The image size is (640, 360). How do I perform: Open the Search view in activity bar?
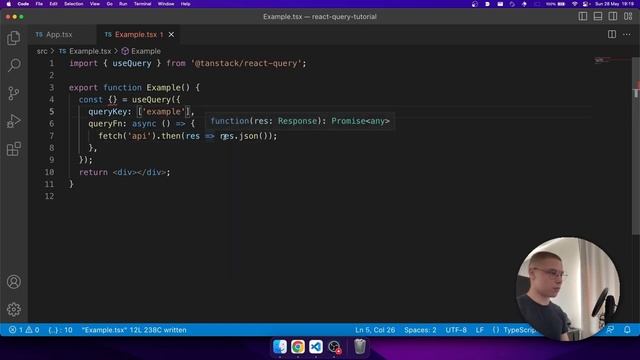click(x=13, y=65)
